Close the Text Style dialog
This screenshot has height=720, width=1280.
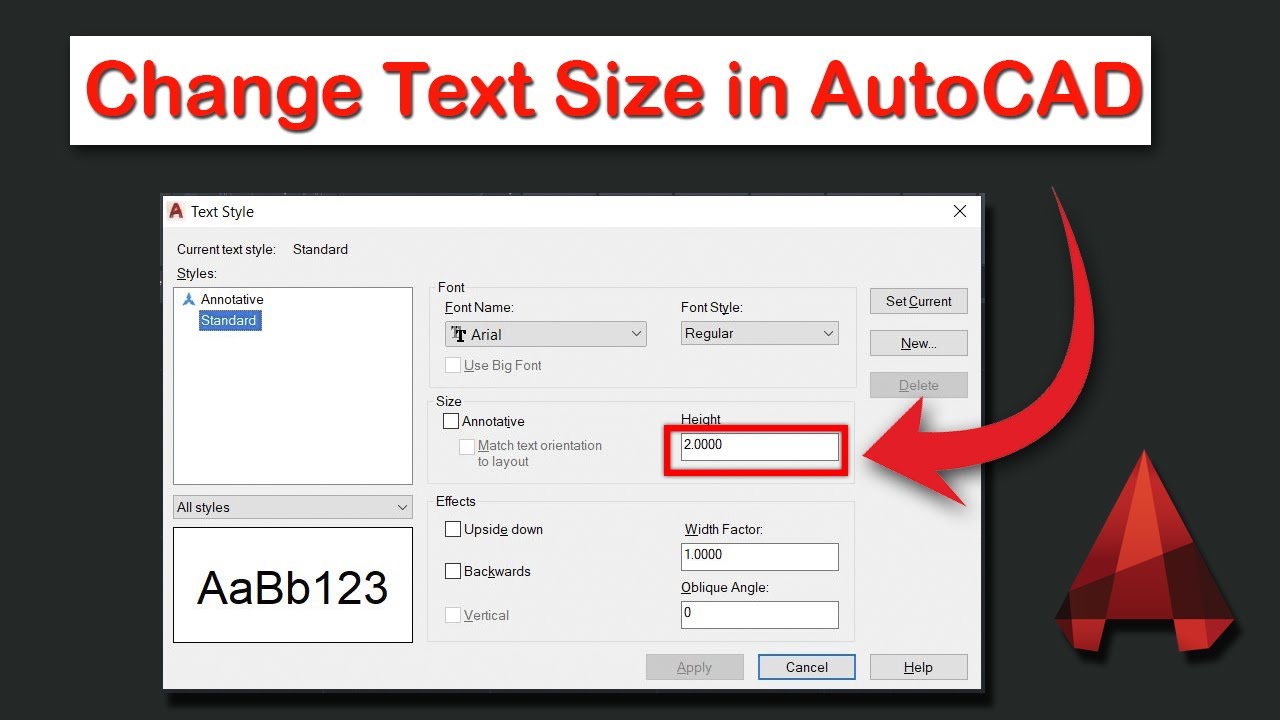click(960, 211)
